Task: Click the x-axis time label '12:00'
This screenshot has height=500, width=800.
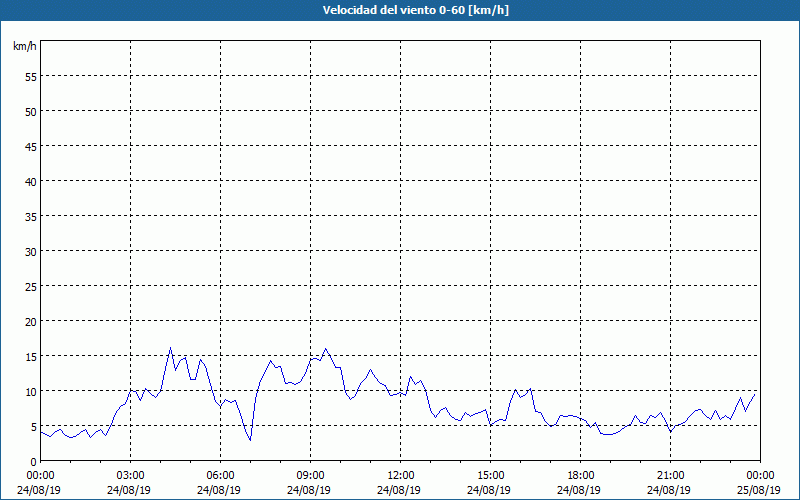Action: pyautogui.click(x=401, y=476)
